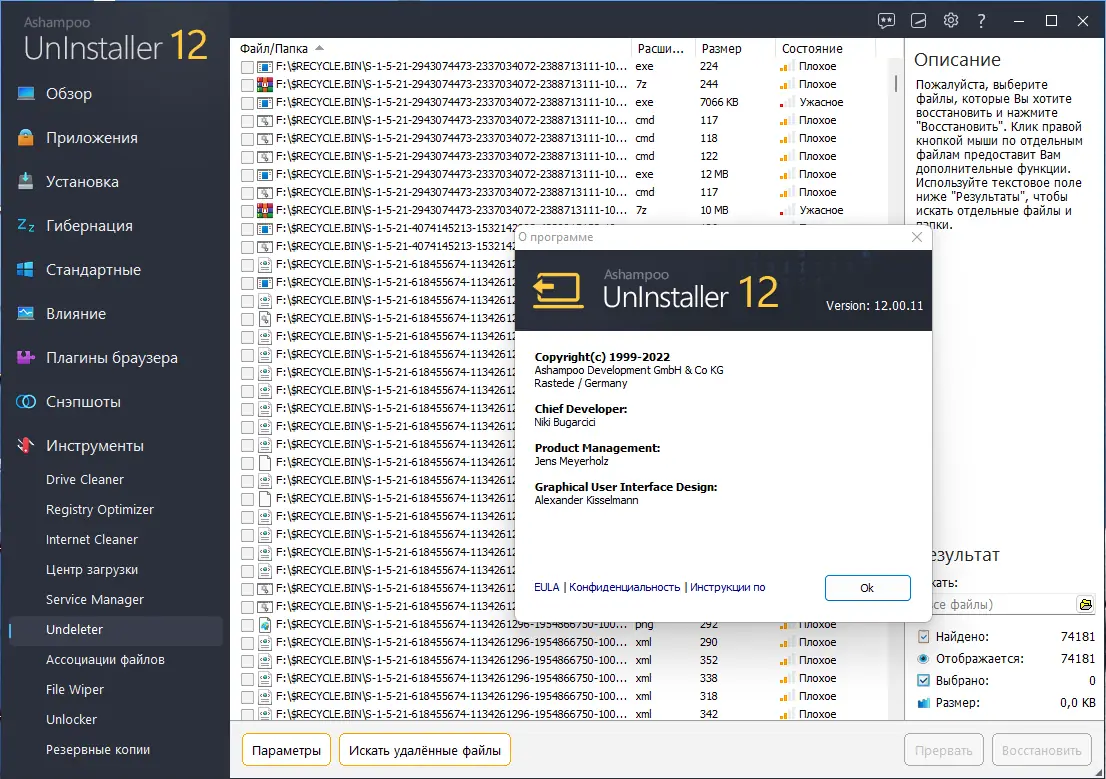Open Резервные копии backups tool
The width and height of the screenshot is (1106, 779).
tap(98, 749)
